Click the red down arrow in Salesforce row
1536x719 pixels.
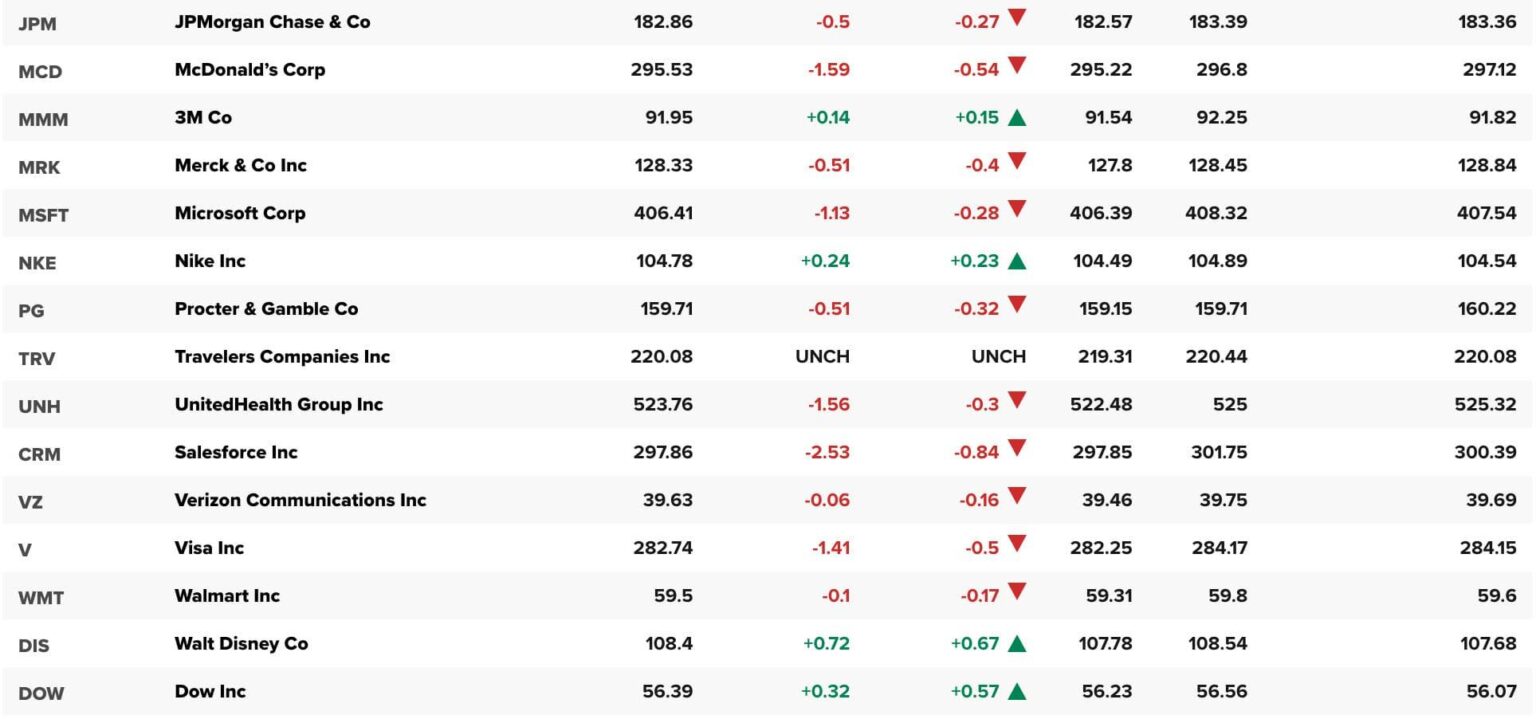(1017, 448)
